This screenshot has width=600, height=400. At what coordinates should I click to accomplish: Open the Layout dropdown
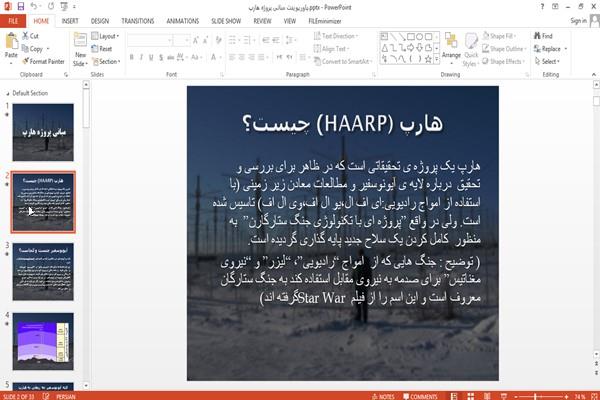coord(105,36)
